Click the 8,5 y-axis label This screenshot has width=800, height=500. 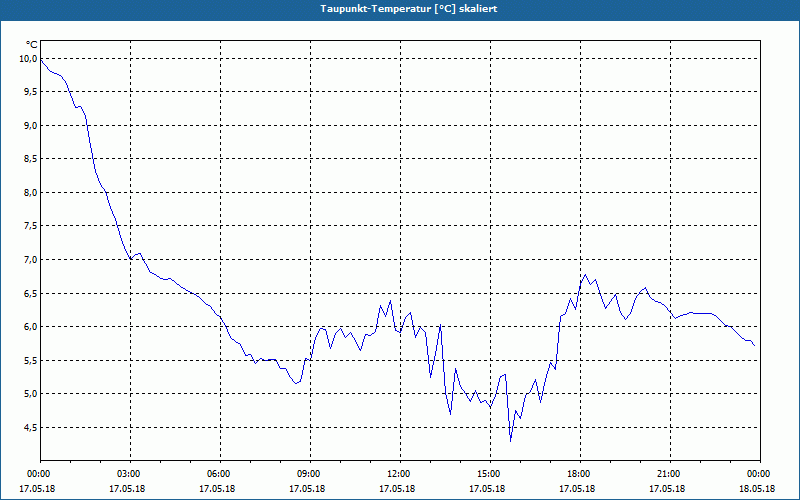tap(31, 159)
